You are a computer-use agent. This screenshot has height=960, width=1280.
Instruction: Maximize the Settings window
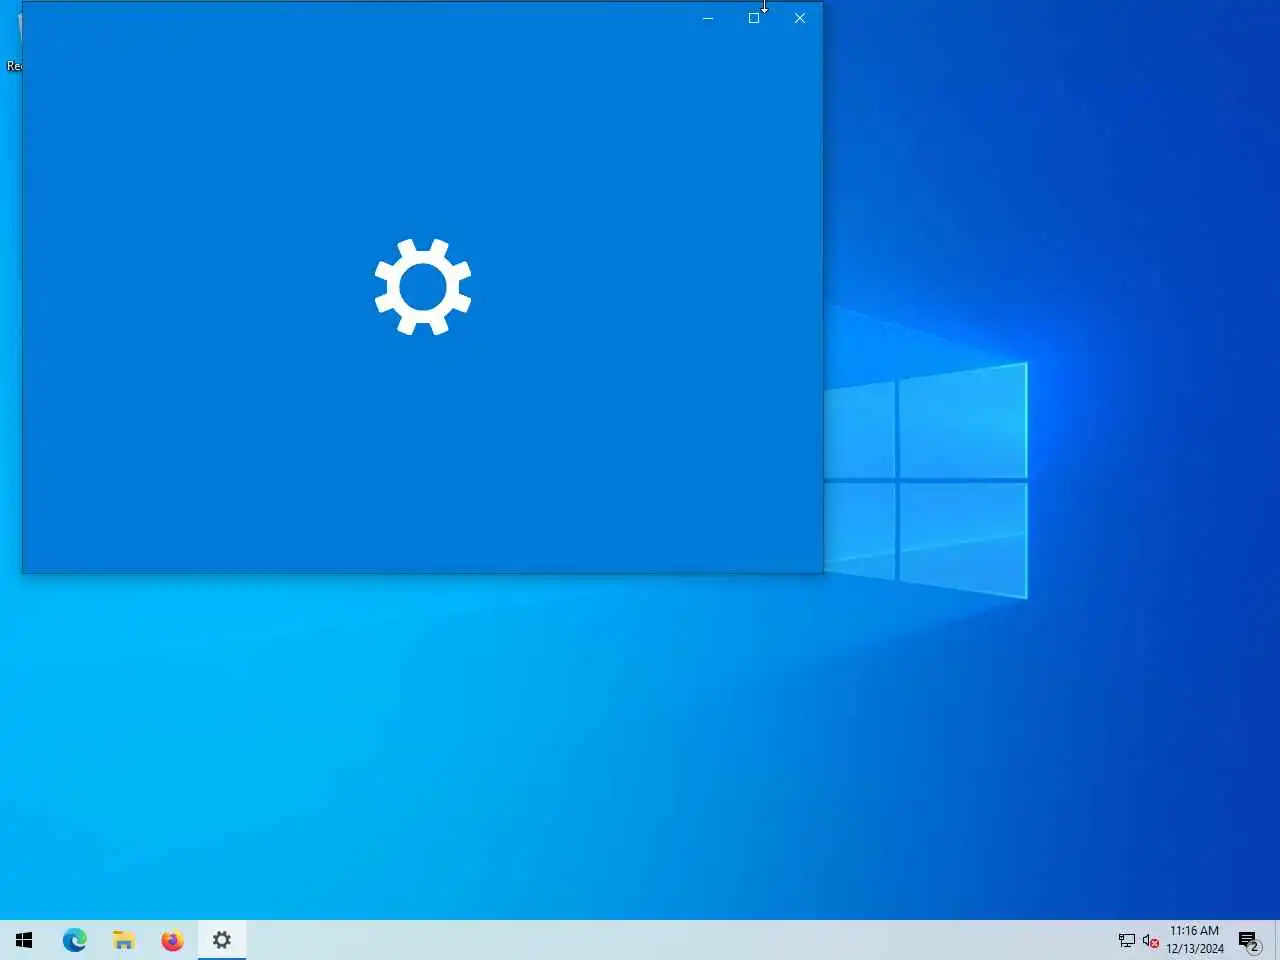click(x=754, y=18)
